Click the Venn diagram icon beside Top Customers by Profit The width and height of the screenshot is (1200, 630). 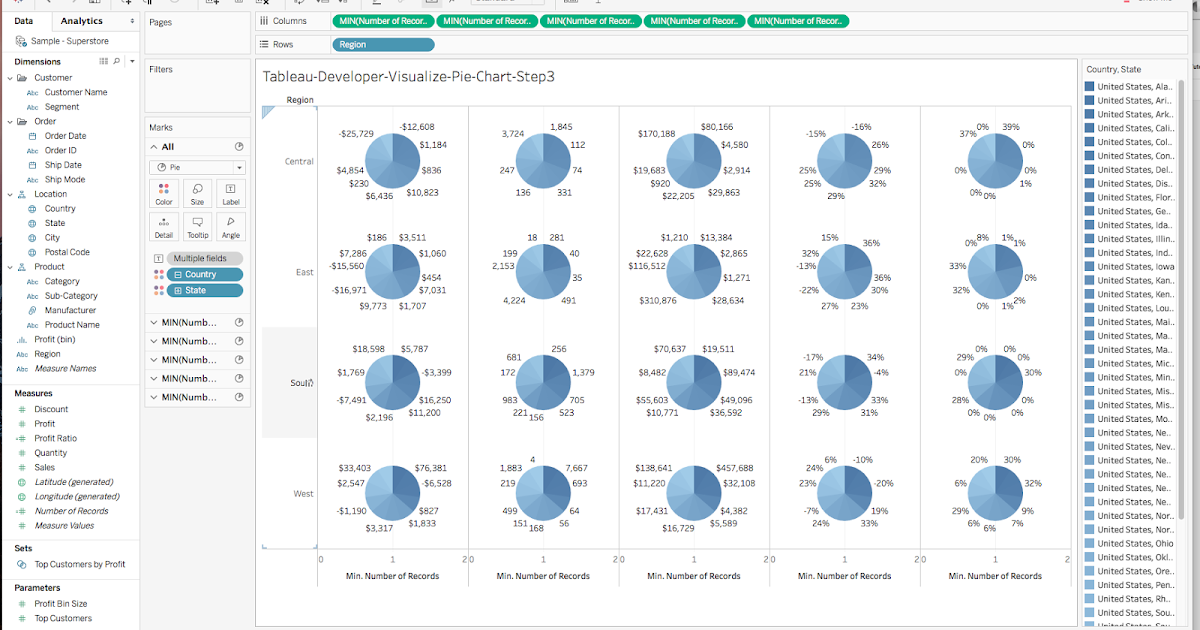(x=20, y=563)
